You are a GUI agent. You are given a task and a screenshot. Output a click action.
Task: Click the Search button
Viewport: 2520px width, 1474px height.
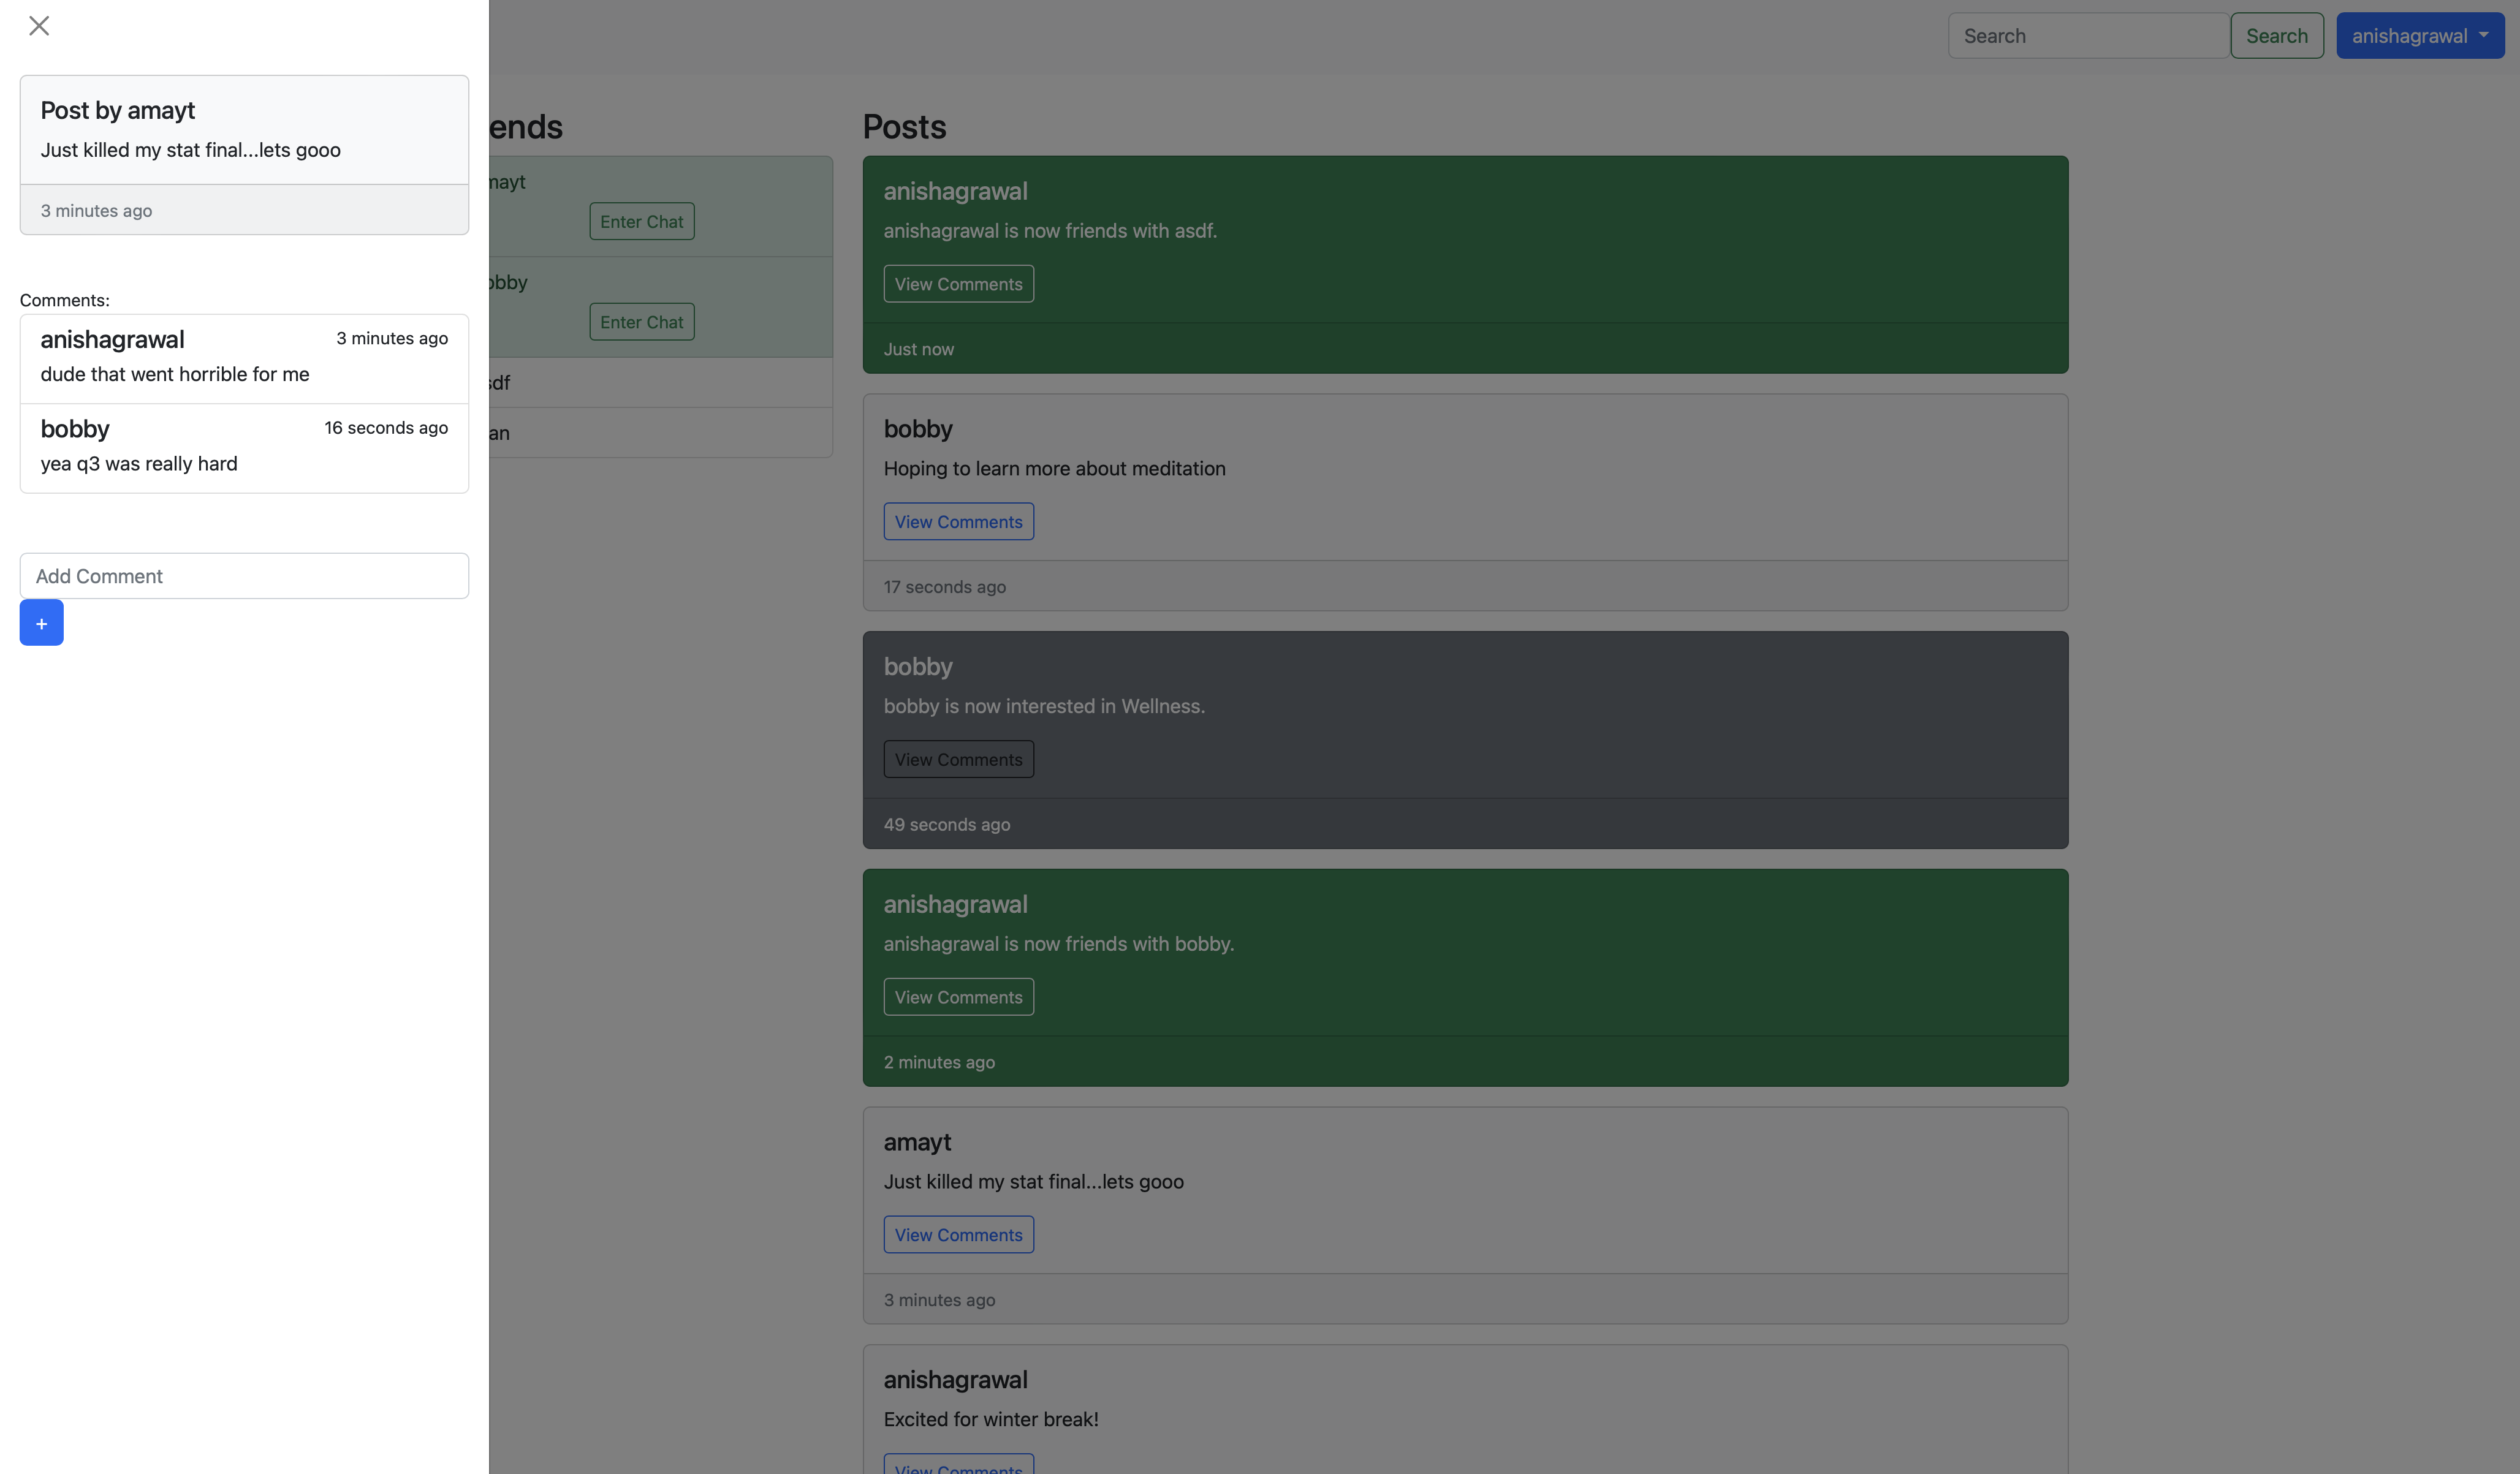(2276, 35)
